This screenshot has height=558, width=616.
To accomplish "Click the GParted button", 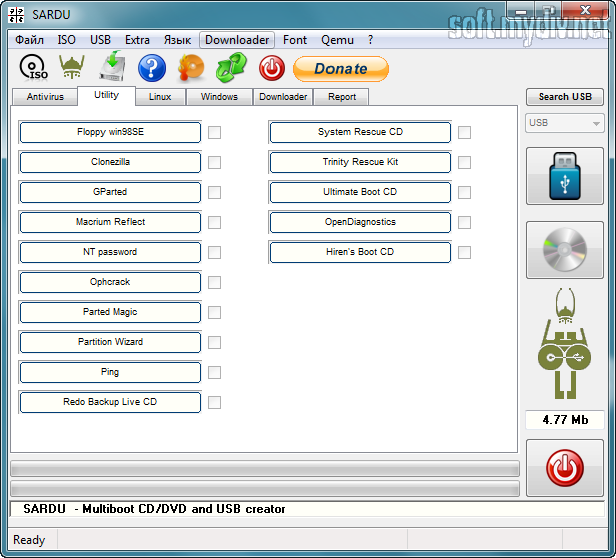I will (x=110, y=192).
